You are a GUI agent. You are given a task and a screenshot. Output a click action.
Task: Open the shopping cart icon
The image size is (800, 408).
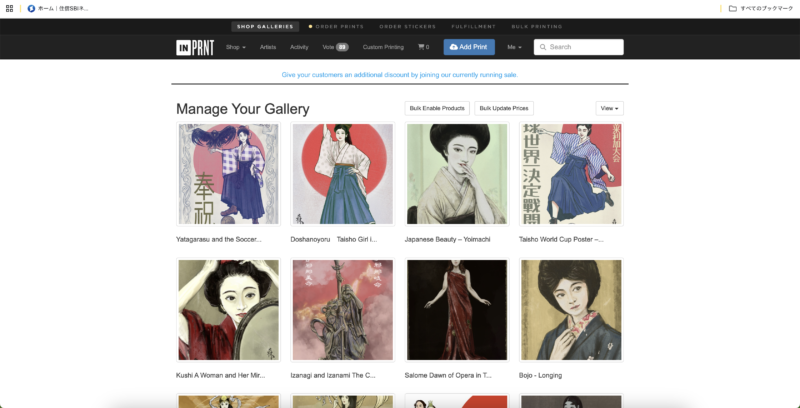pos(421,47)
